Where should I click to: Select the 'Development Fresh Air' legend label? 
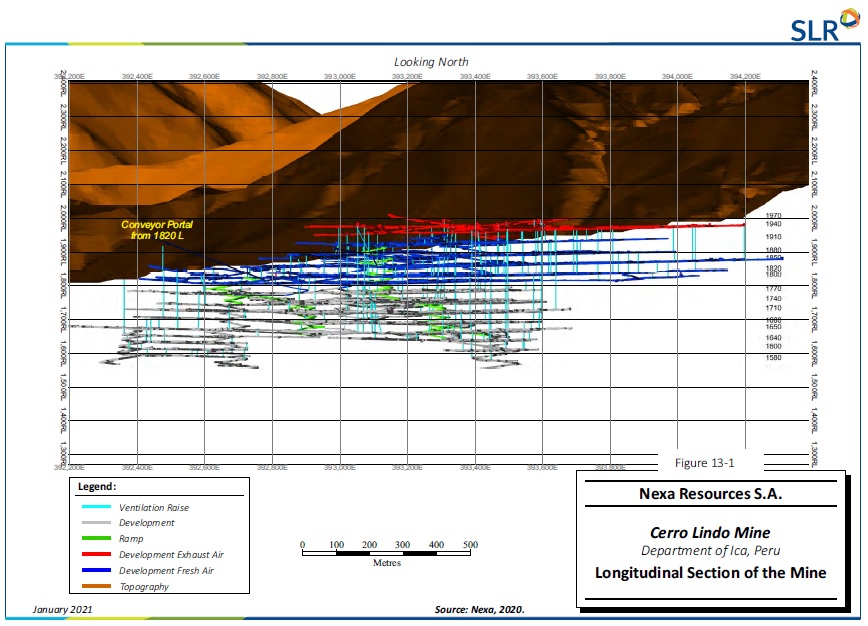coord(166,571)
